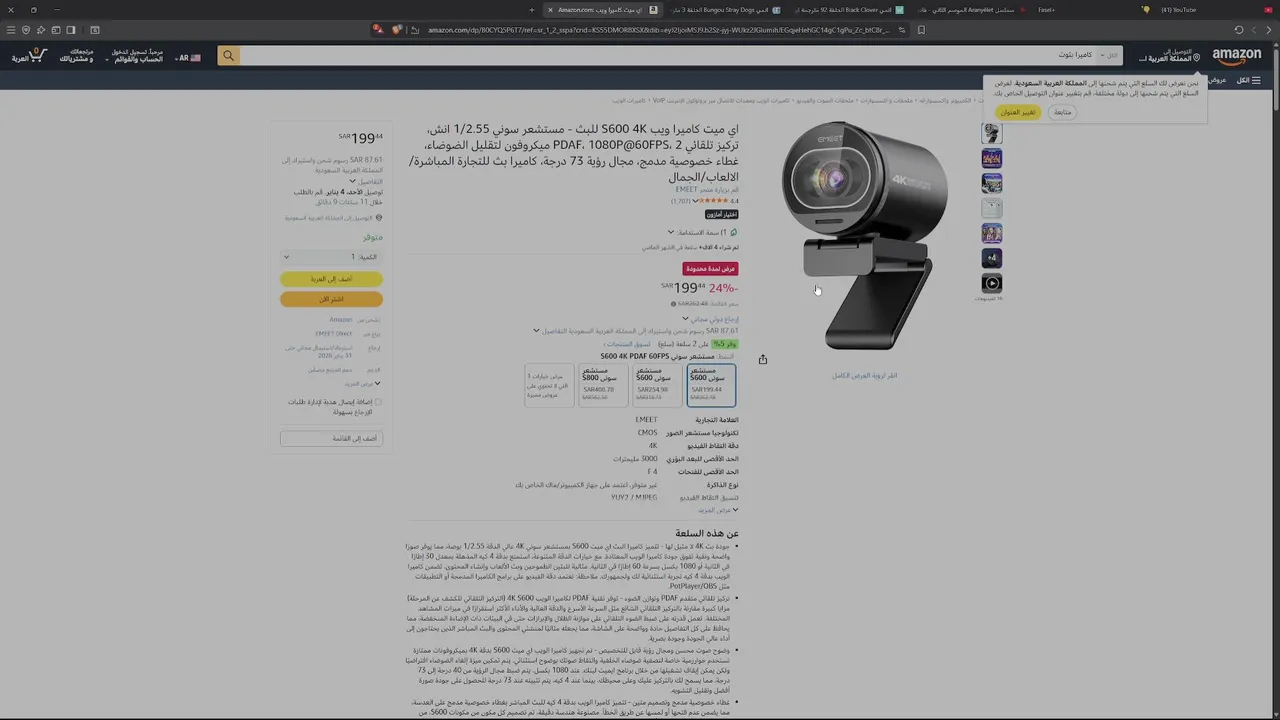
Task: Click the main webcam product image
Action: pyautogui.click(x=865, y=235)
